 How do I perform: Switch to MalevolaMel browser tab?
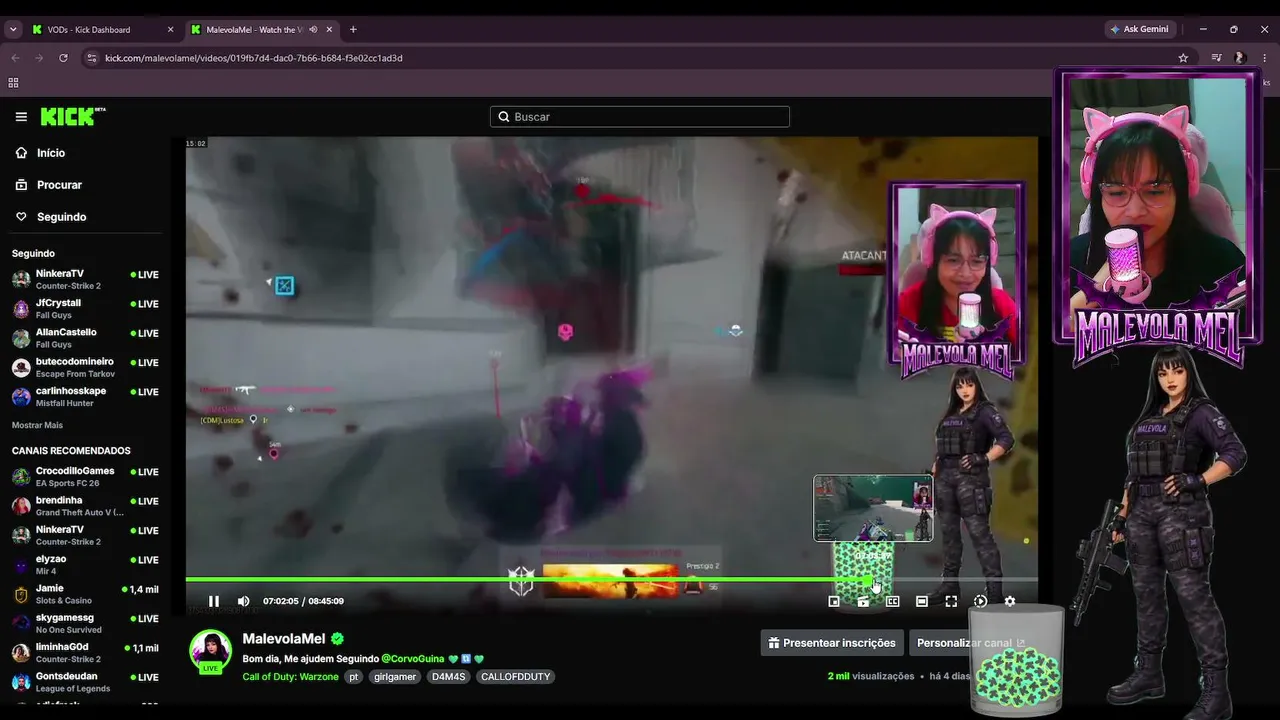tap(263, 30)
